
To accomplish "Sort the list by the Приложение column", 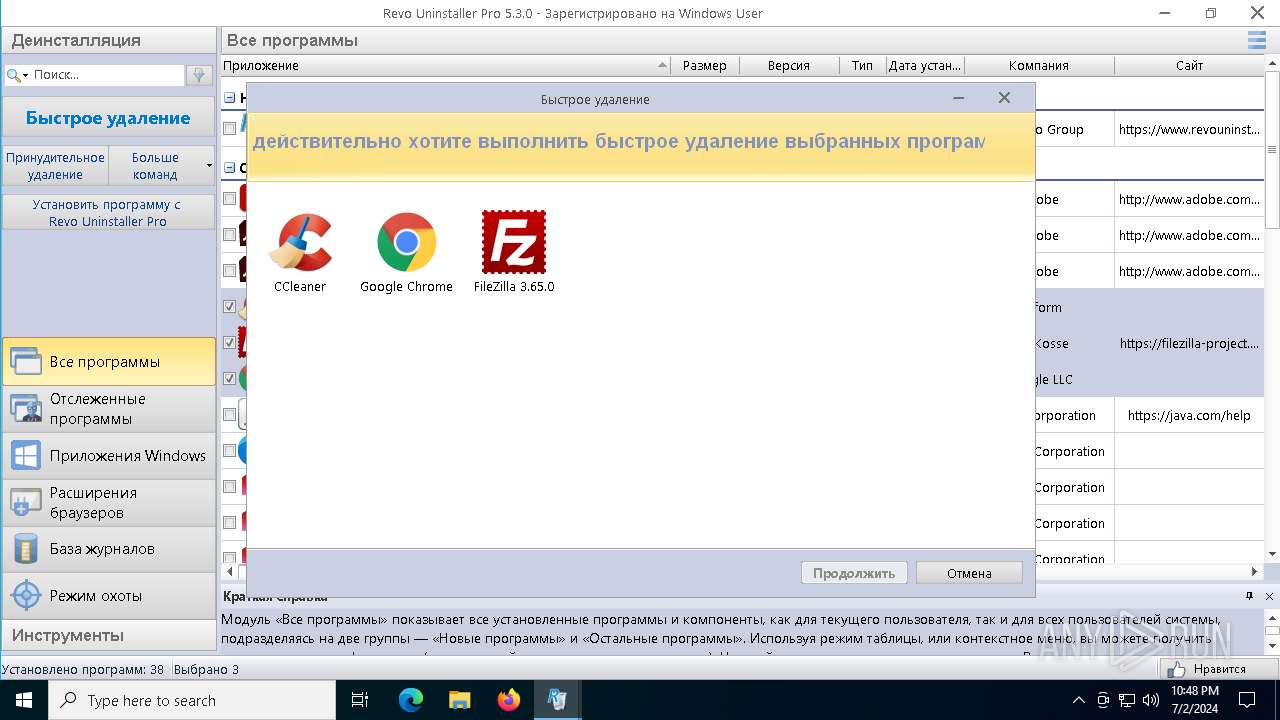I will (444, 66).
